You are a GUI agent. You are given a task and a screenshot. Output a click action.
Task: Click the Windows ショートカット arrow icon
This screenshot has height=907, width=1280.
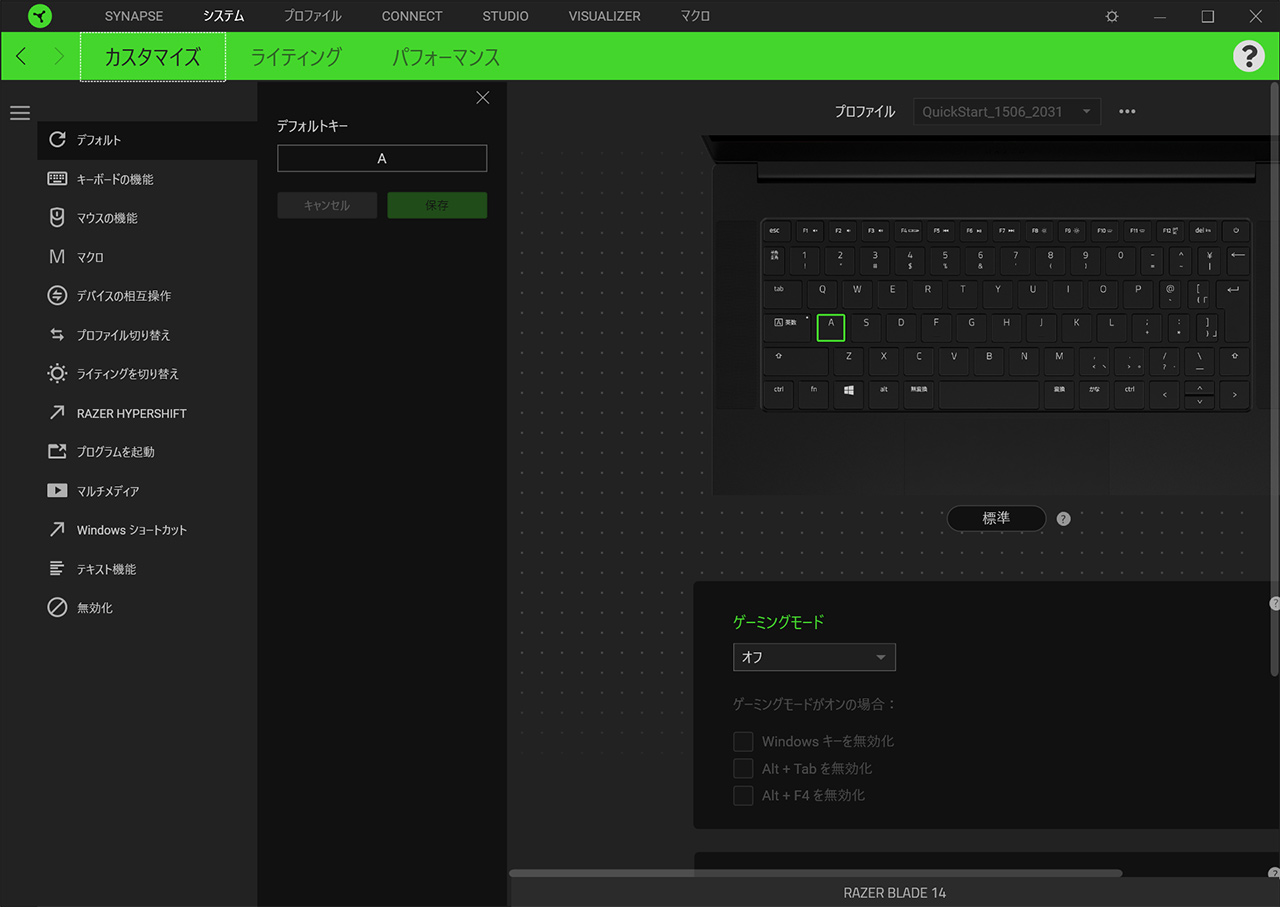(x=57, y=530)
